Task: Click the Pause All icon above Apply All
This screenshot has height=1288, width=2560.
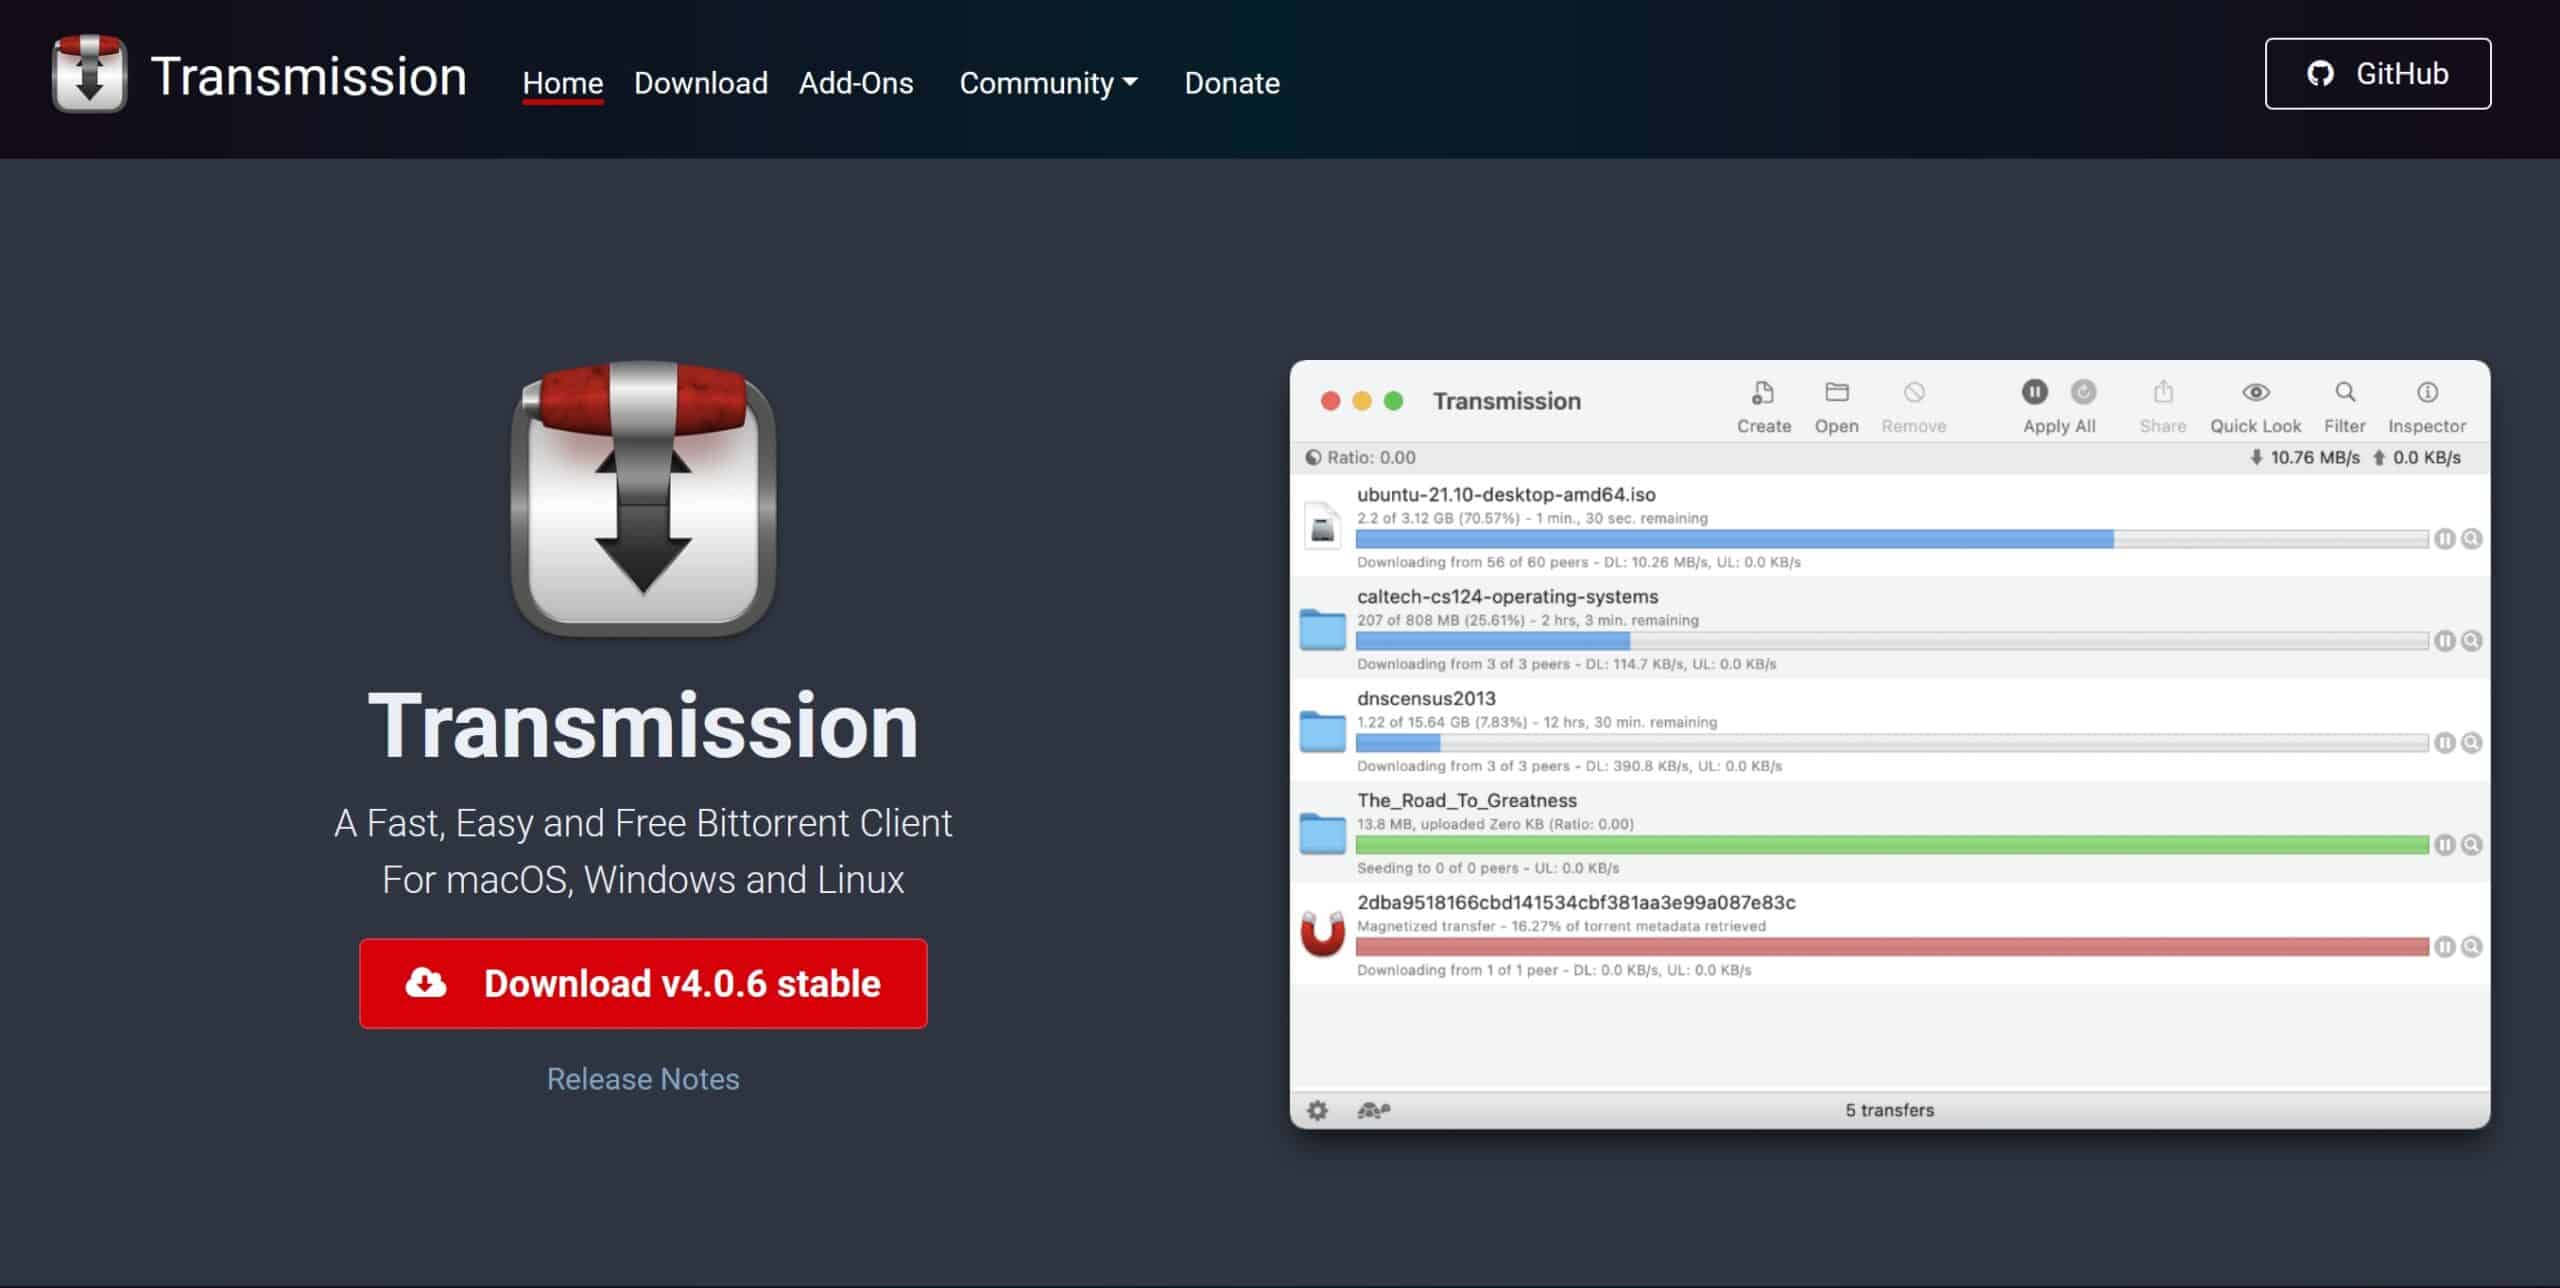Action: tap(2035, 391)
